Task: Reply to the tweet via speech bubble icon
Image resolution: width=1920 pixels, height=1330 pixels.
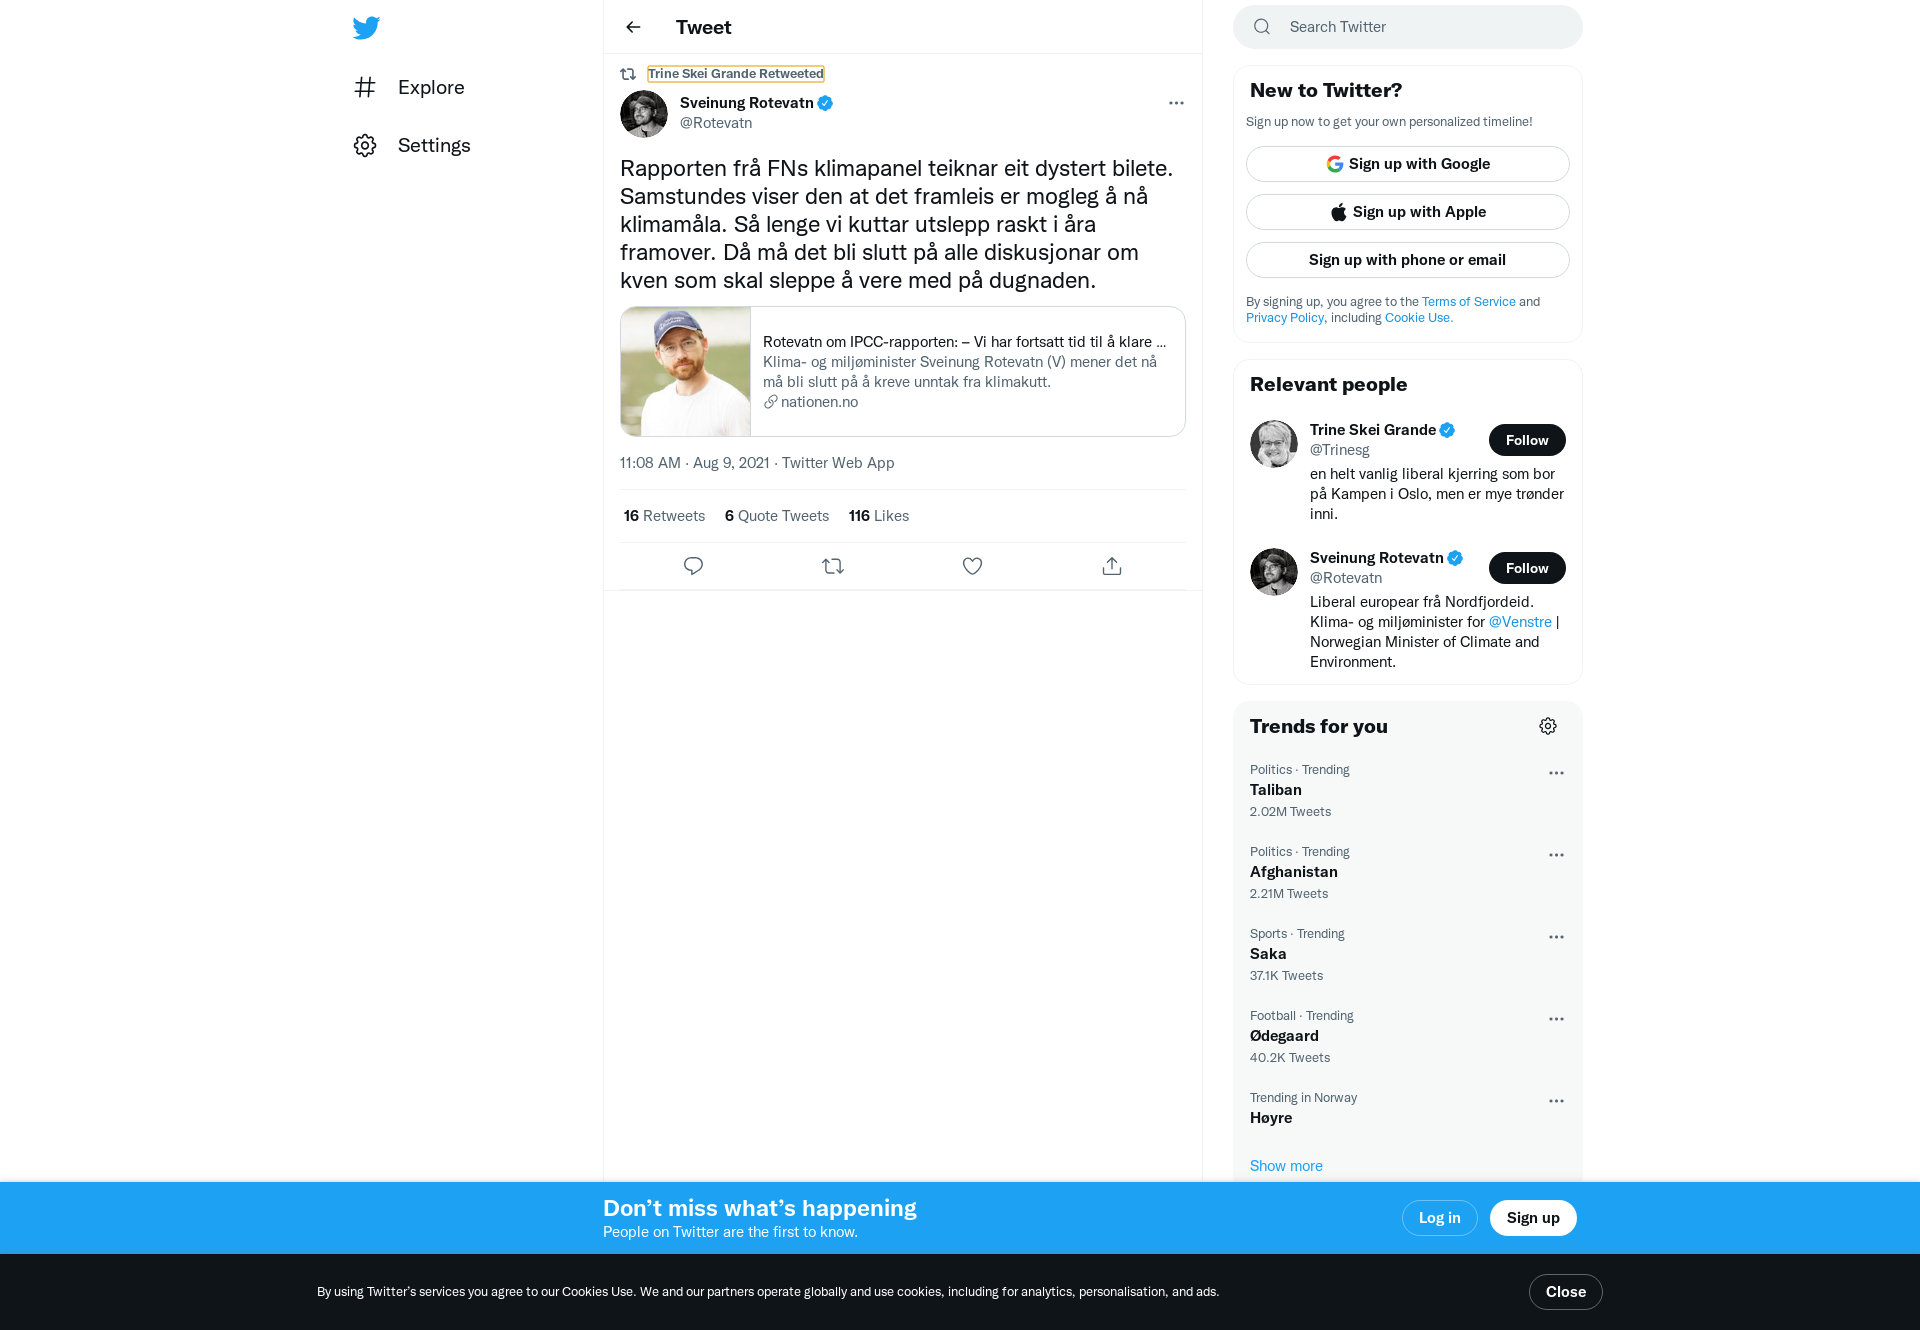Action: (693, 566)
